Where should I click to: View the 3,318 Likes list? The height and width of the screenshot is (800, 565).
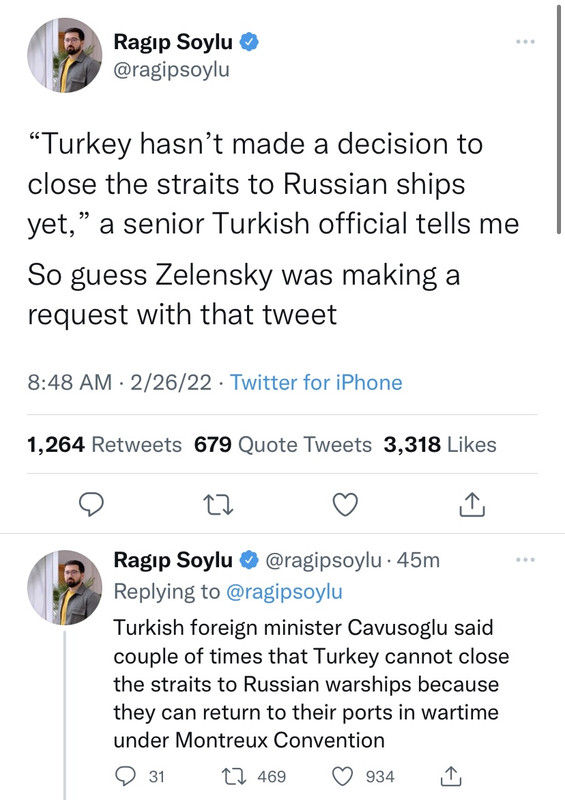point(440,444)
